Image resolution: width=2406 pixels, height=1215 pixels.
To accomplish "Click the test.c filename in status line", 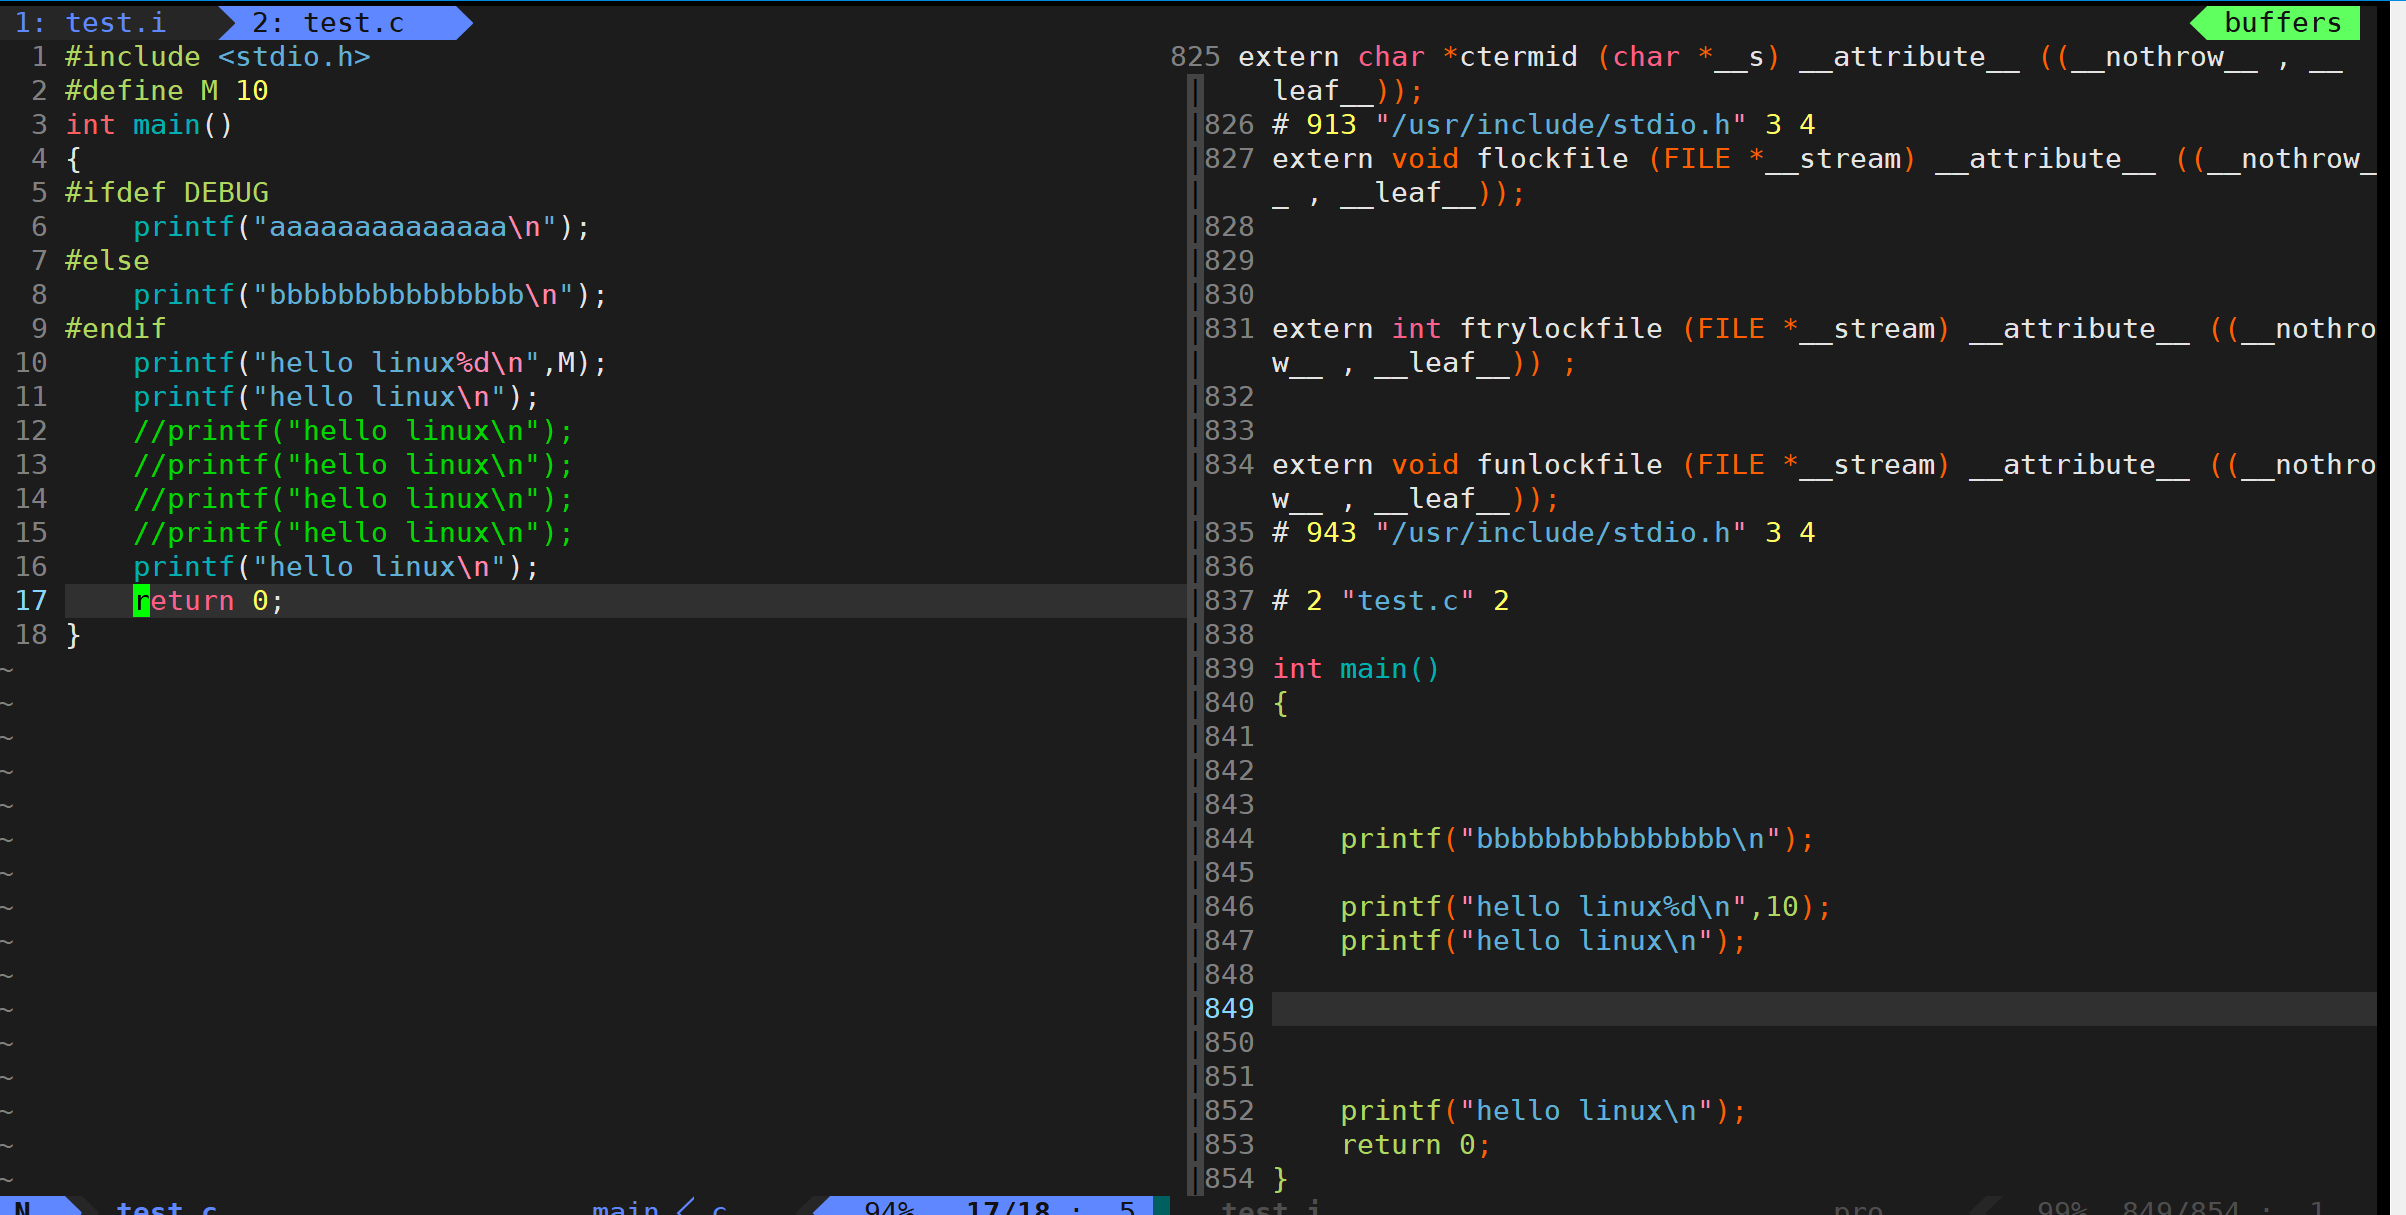I will pos(167,1206).
